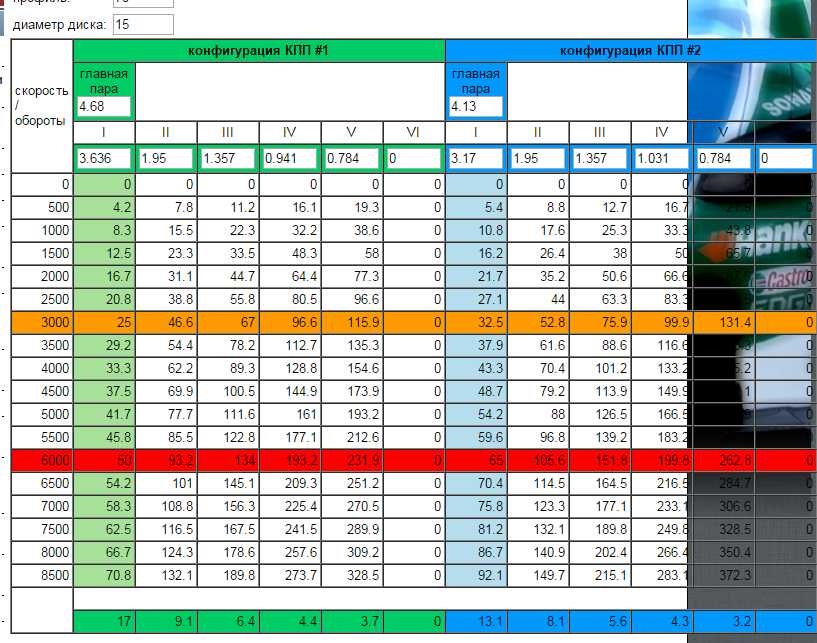Click the диаметр диска label
This screenshot has width=817, height=643.
click(59, 24)
